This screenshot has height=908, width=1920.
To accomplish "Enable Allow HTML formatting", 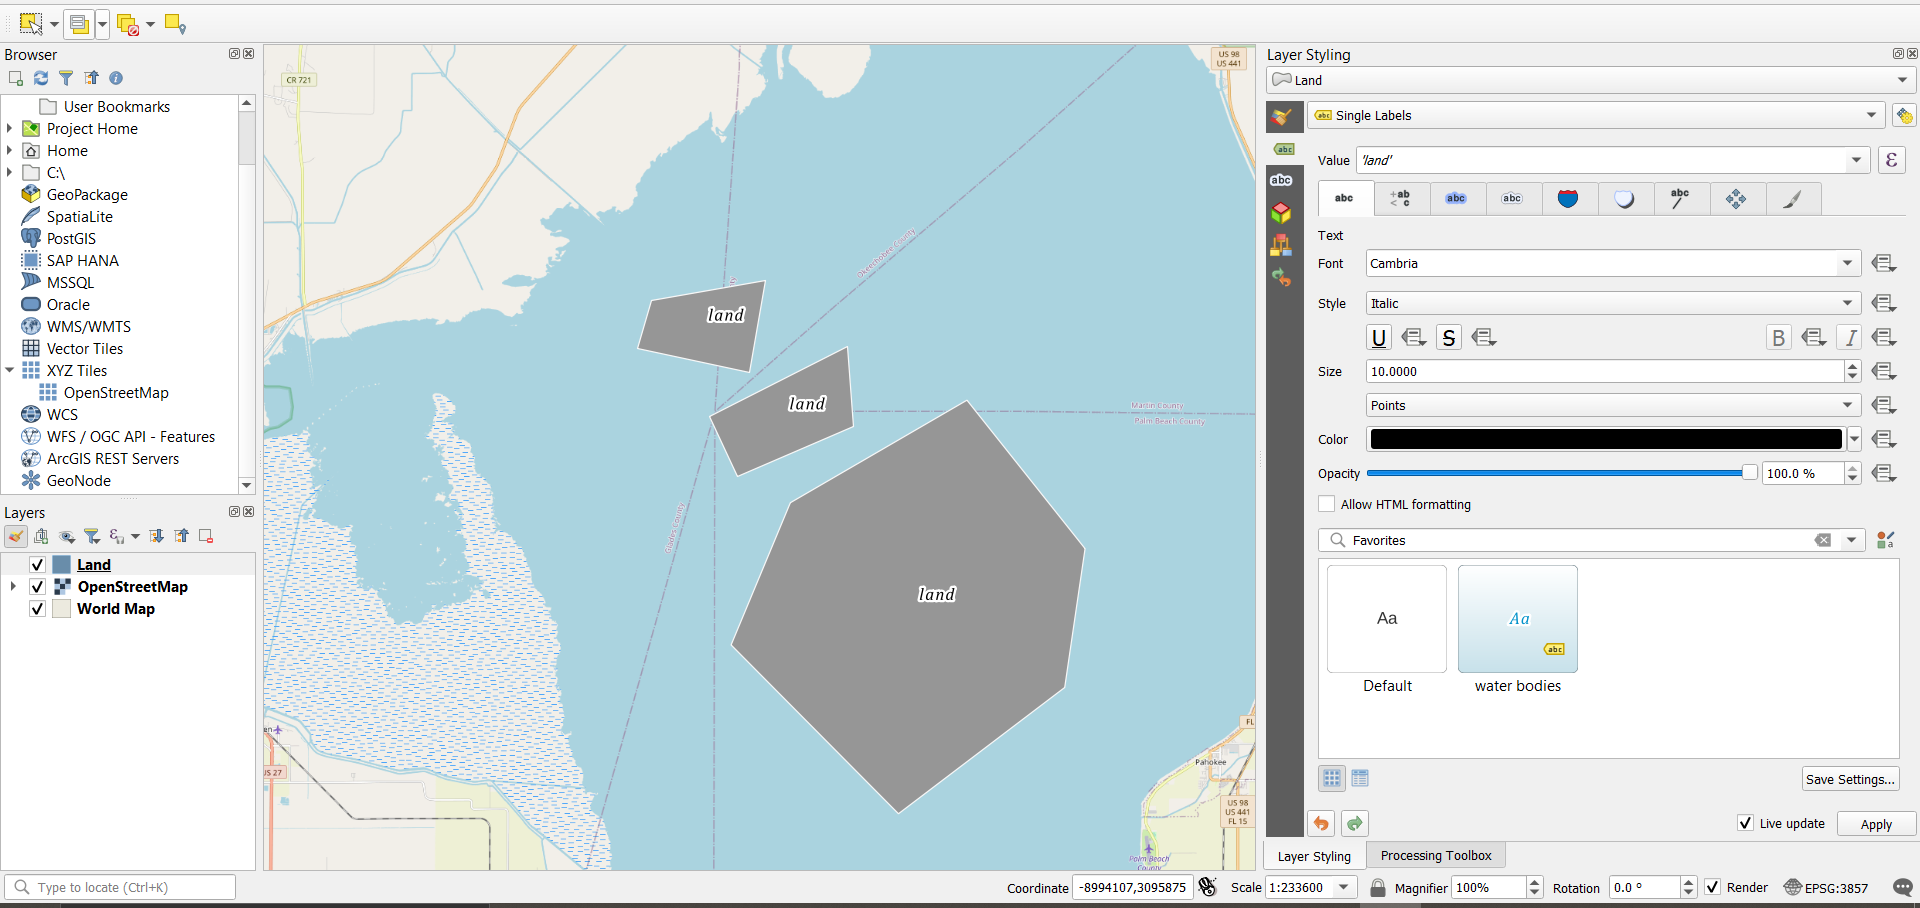I will 1327,504.
